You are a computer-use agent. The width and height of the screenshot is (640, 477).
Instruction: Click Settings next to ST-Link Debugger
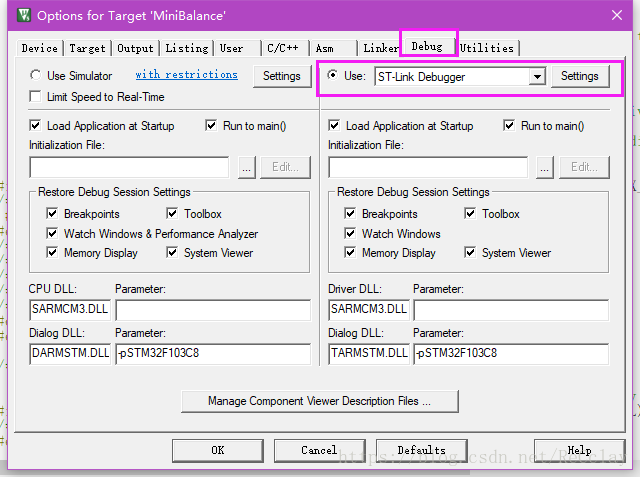pos(579,76)
